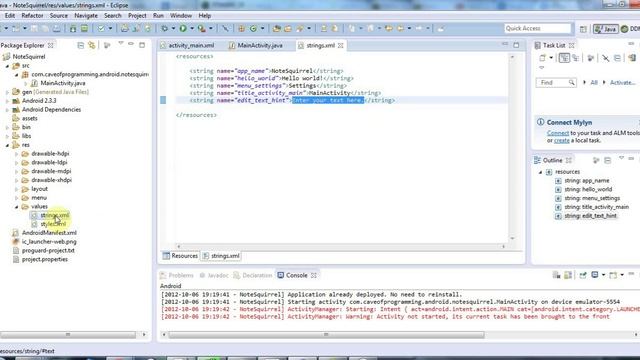This screenshot has height=360, width=640.
Task: Switch to the Problems tab
Action: coord(177,276)
